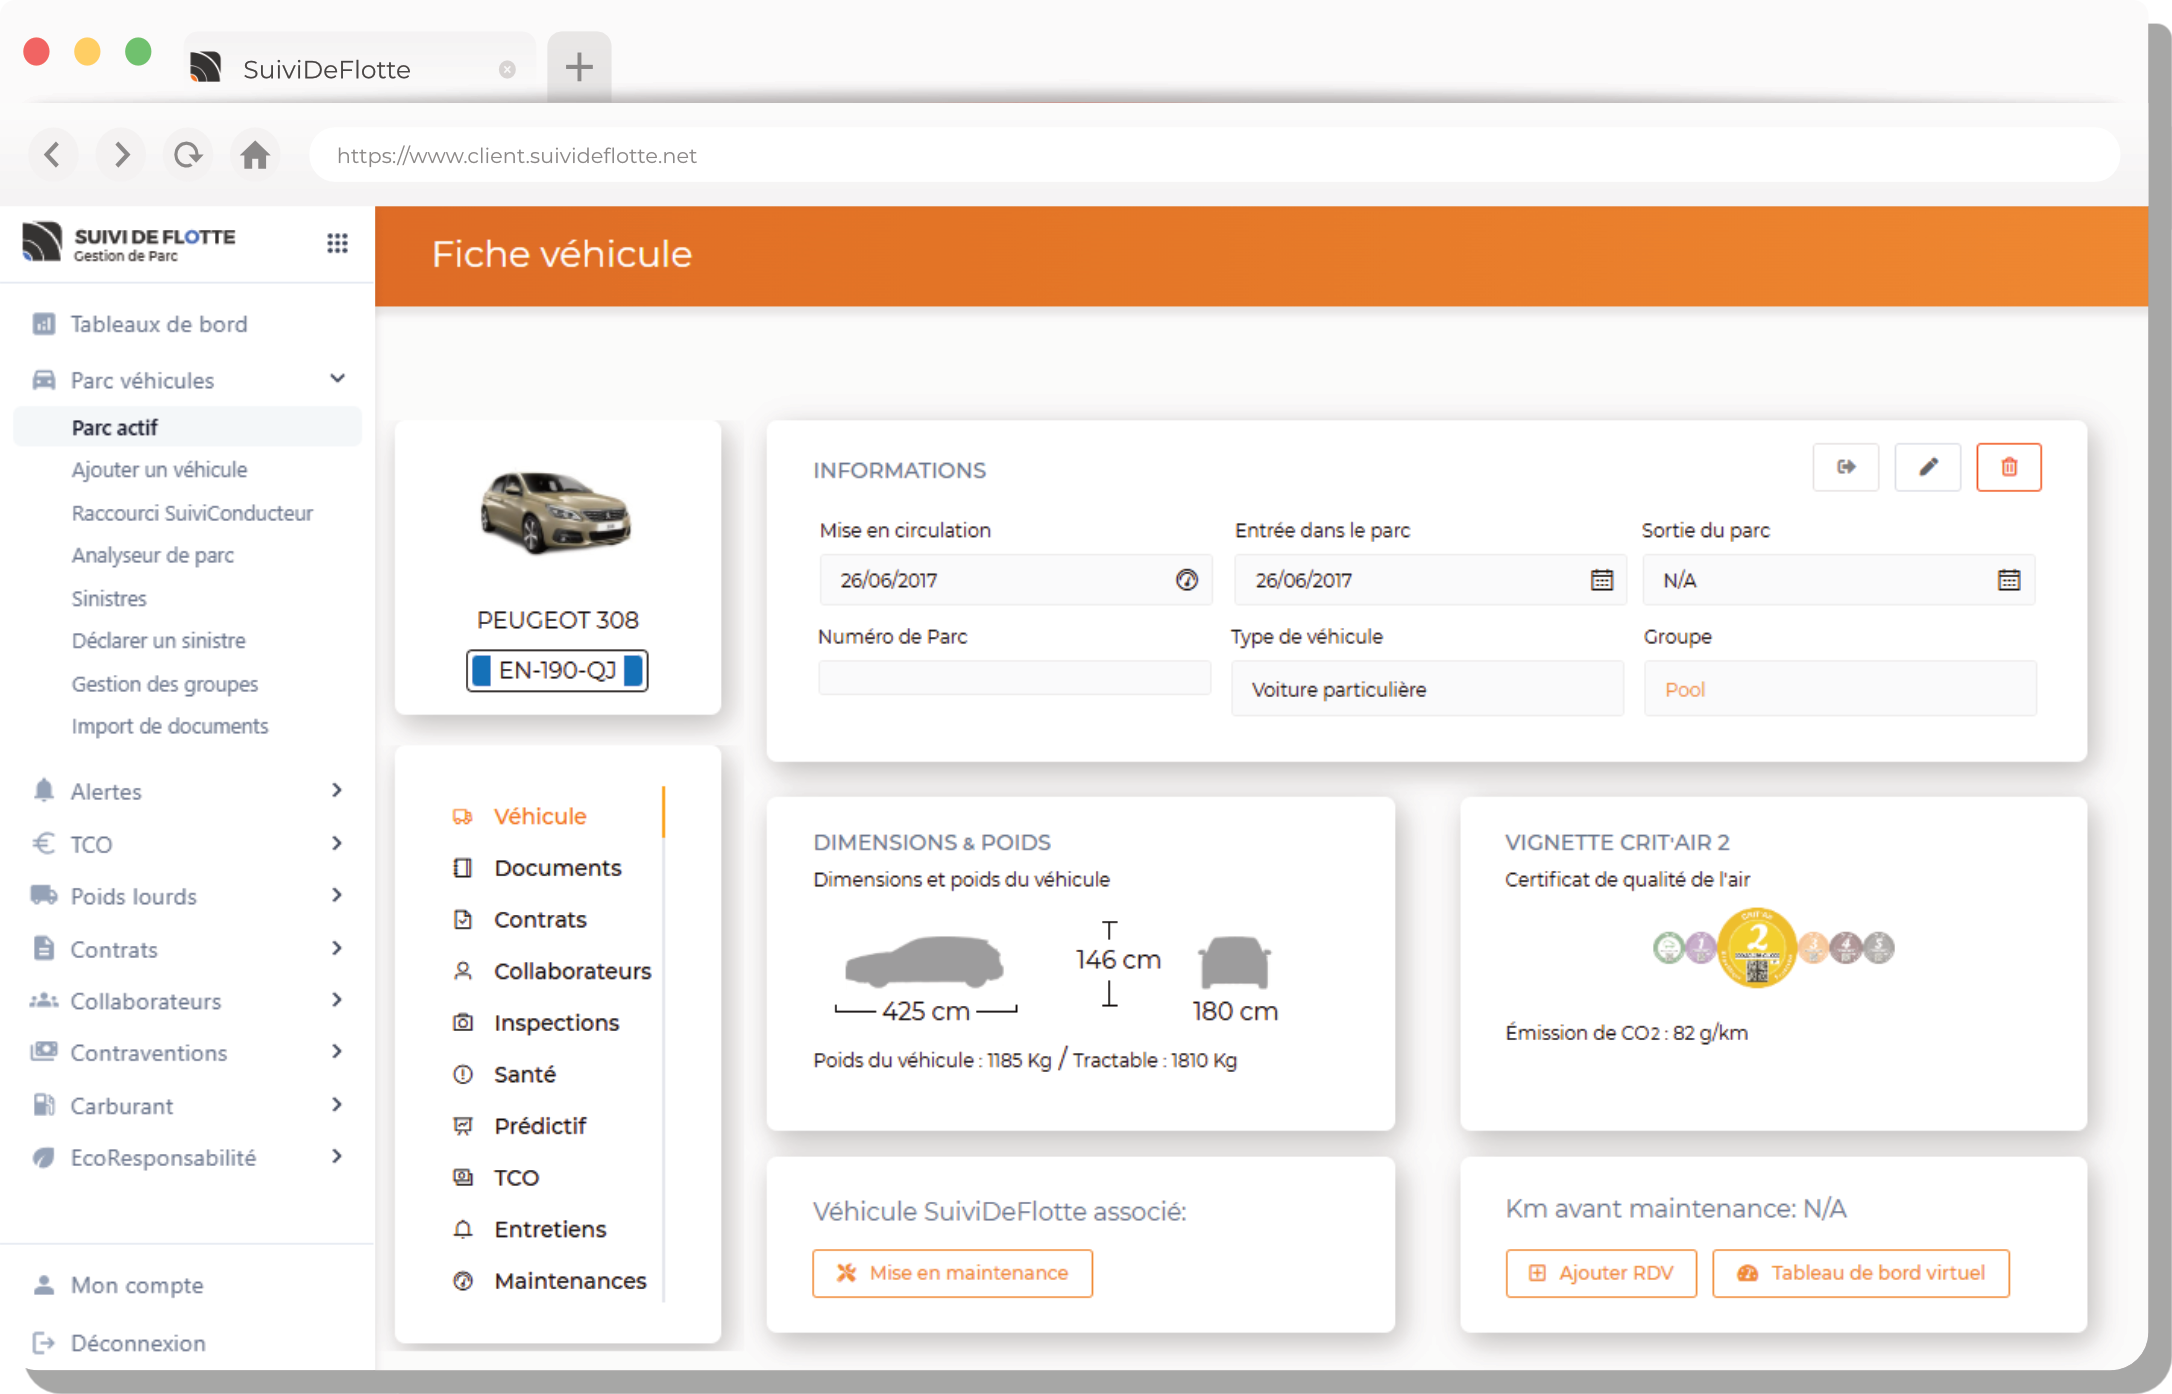Click the browser back arrow
Viewport: 2172px width, 1394px height.
tap(53, 155)
